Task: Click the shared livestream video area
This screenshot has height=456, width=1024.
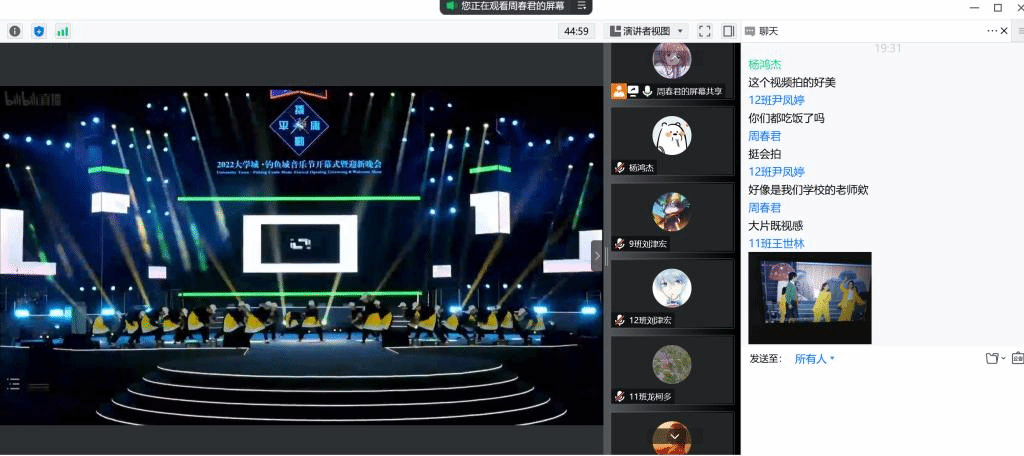Action: tap(301, 256)
